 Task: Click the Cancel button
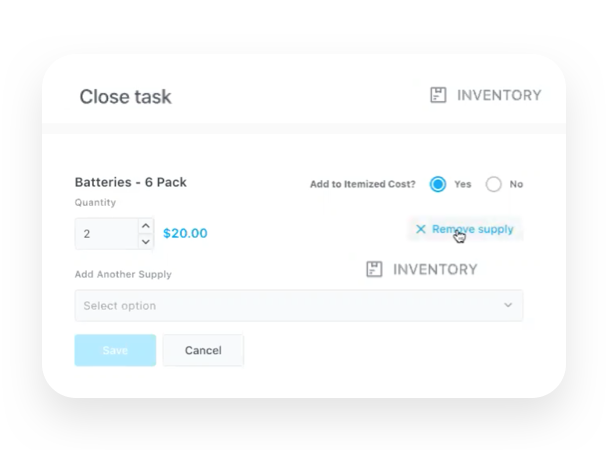[203, 350]
